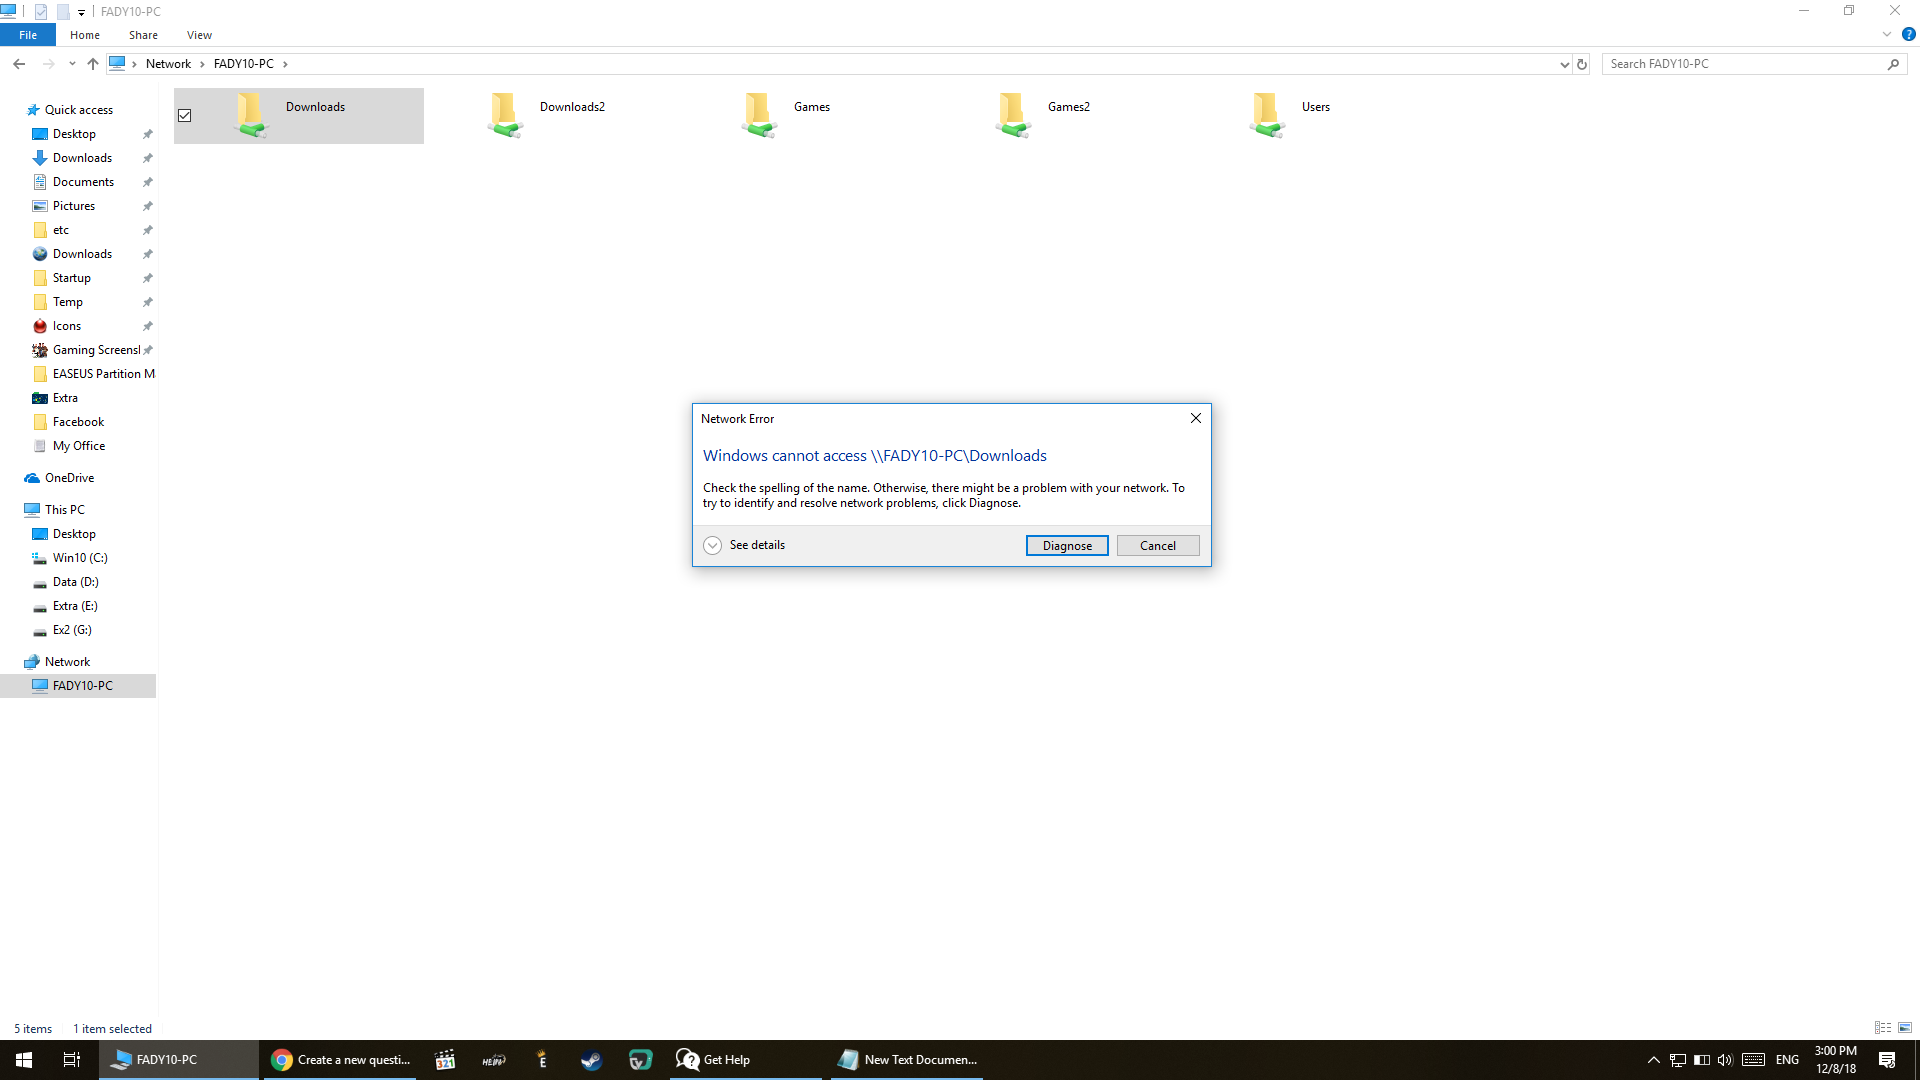Switch to large icons view in status bar

click(x=1905, y=1028)
